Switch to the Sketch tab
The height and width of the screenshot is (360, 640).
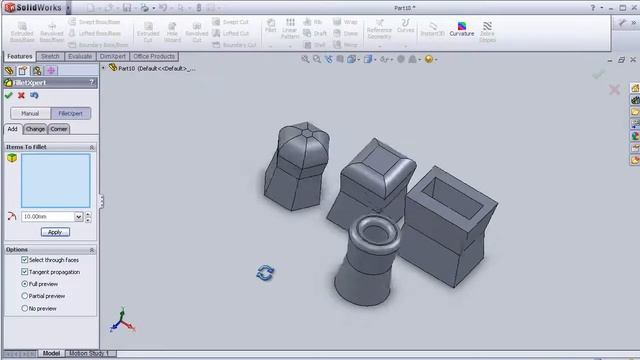point(50,56)
